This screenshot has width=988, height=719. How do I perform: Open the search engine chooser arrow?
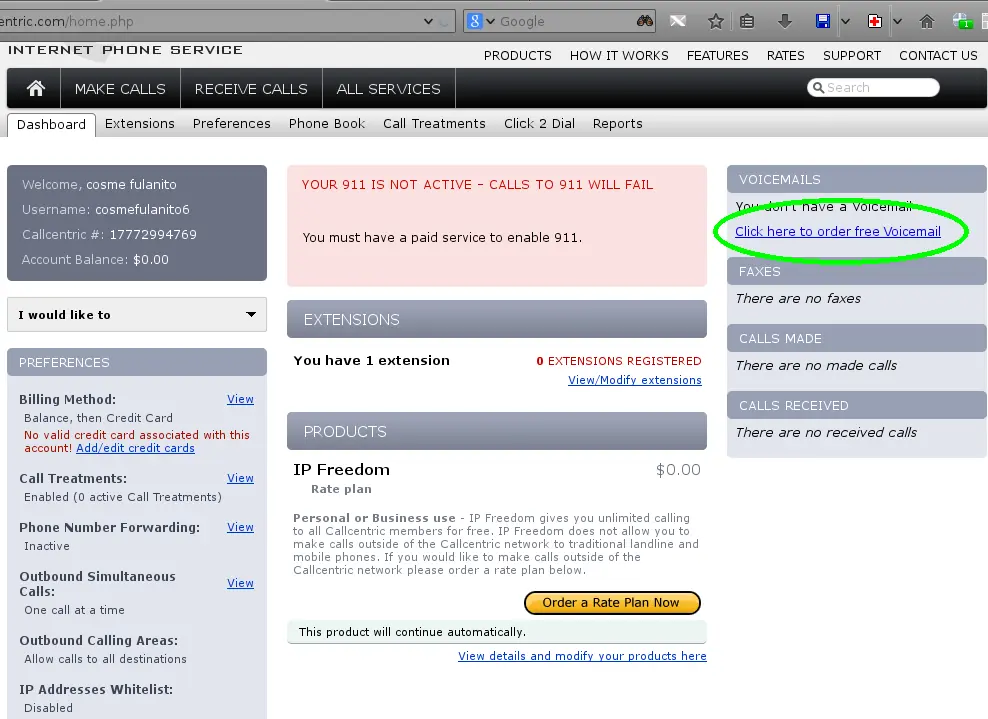click(490, 21)
